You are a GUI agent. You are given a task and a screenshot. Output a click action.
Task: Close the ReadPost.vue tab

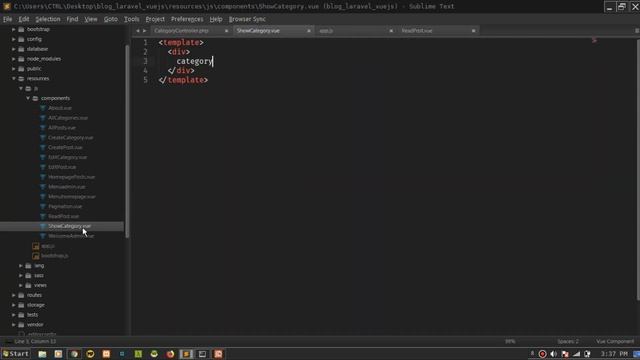[473, 31]
